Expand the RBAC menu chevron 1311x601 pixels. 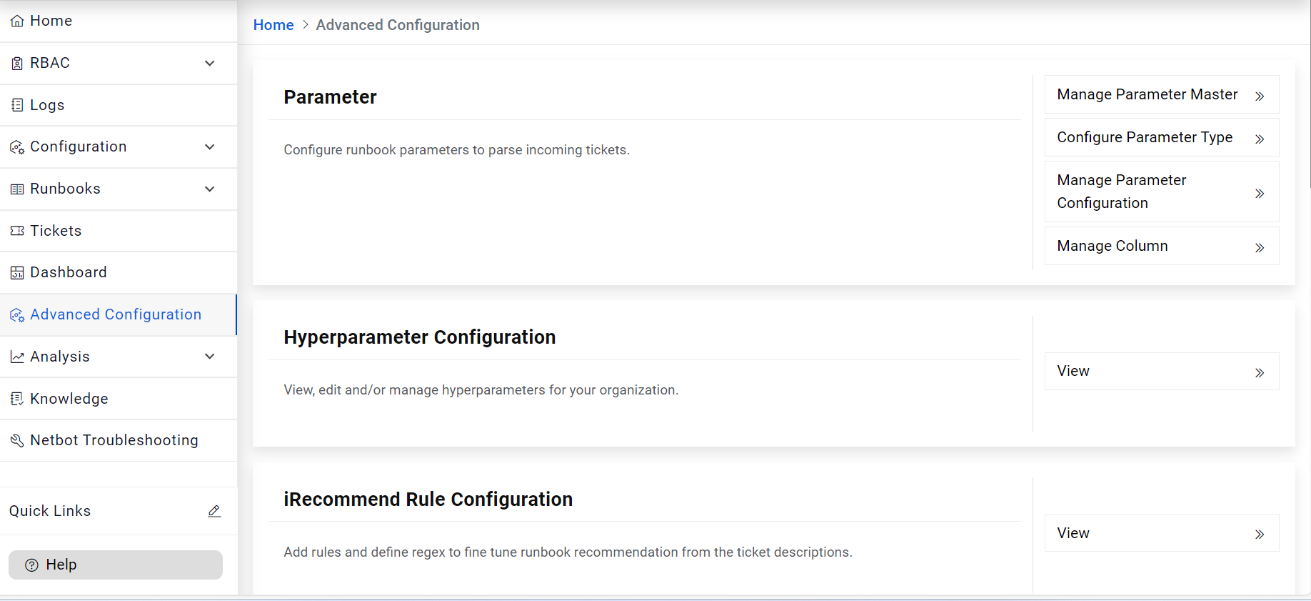(210, 63)
